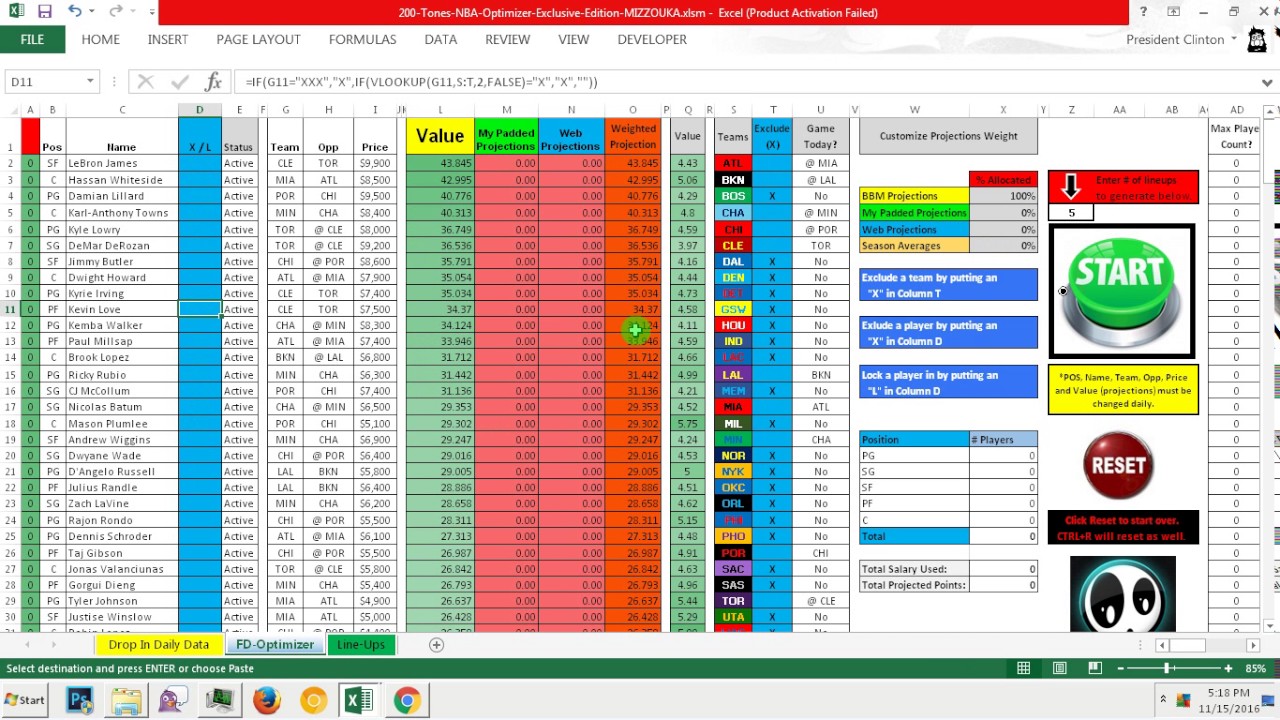Click the number of lineups field showing 5
1280x720 pixels.
1072,212
